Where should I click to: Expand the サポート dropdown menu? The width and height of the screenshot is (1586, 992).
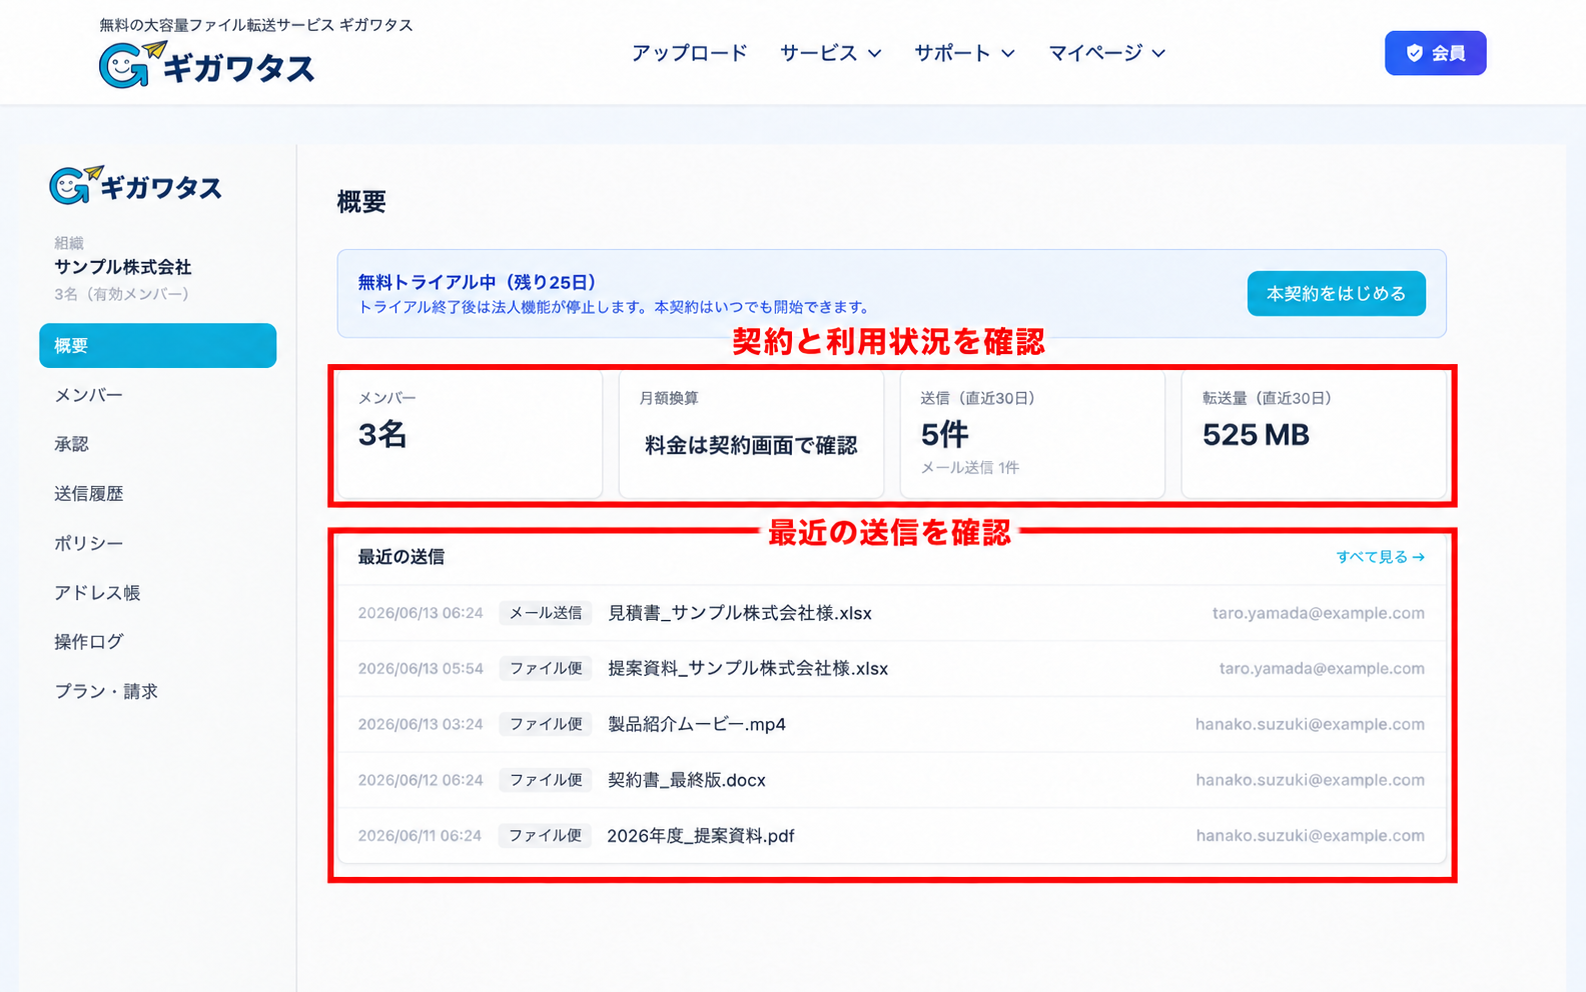click(x=964, y=53)
